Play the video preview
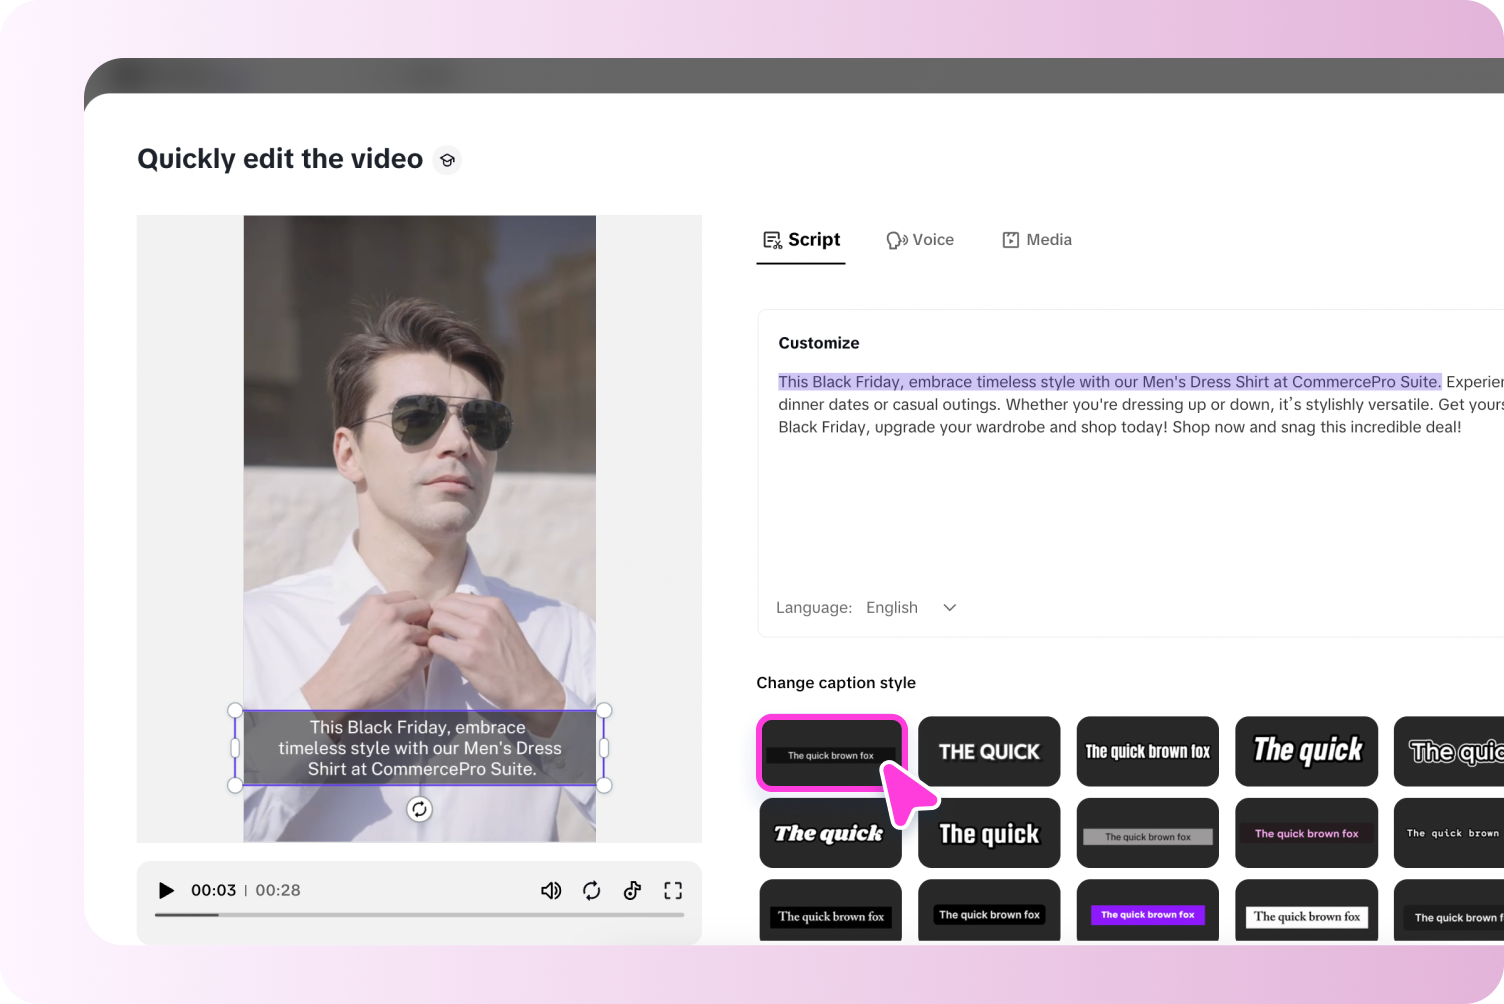Screen dimensions: 1504x1004 pos(166,890)
